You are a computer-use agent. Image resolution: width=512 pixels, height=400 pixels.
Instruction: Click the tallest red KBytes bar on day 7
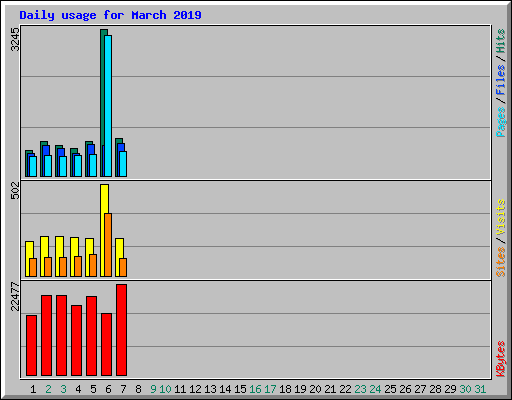pos(121,330)
